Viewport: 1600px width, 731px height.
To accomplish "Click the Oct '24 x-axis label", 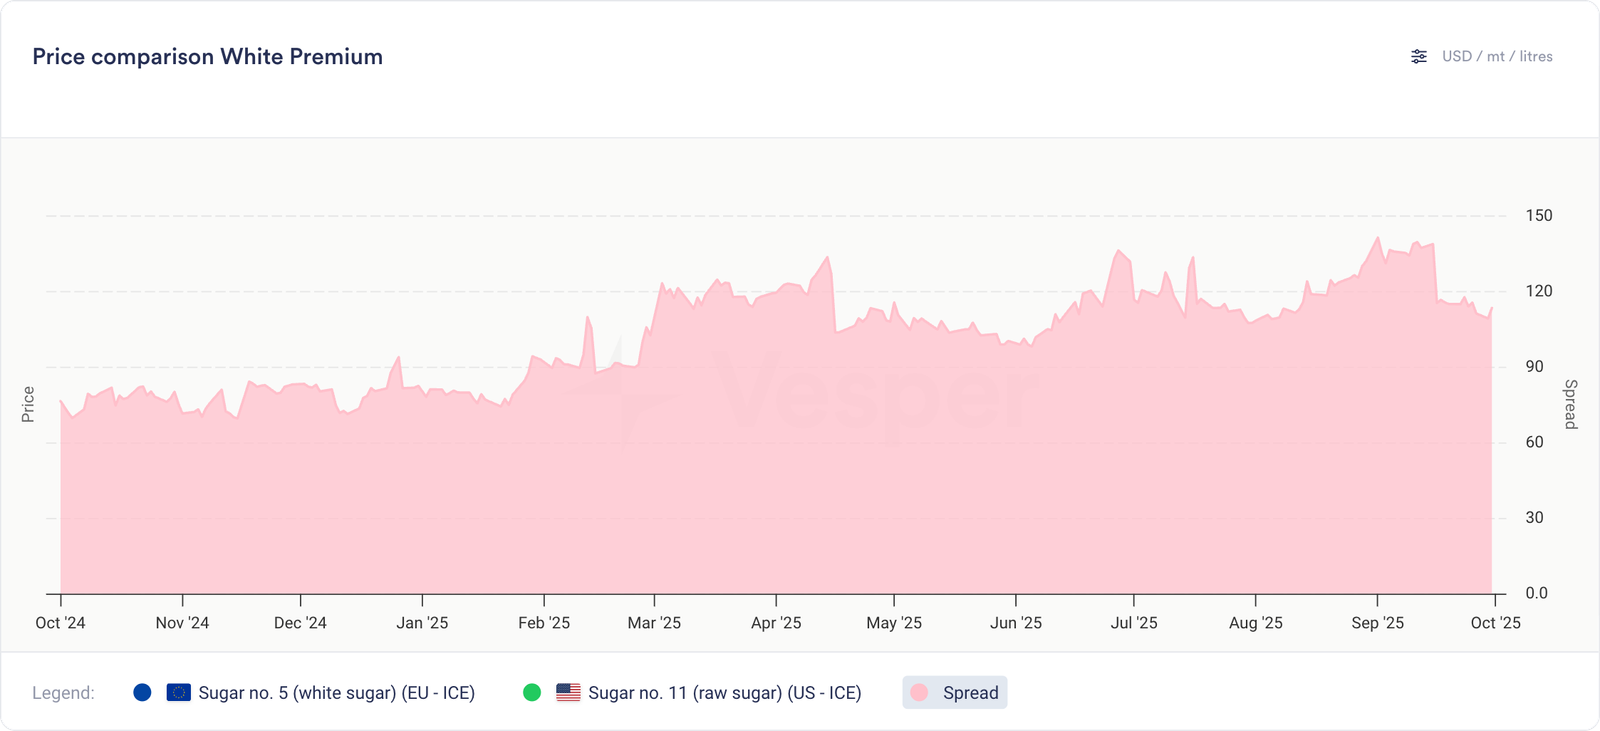I will [60, 623].
